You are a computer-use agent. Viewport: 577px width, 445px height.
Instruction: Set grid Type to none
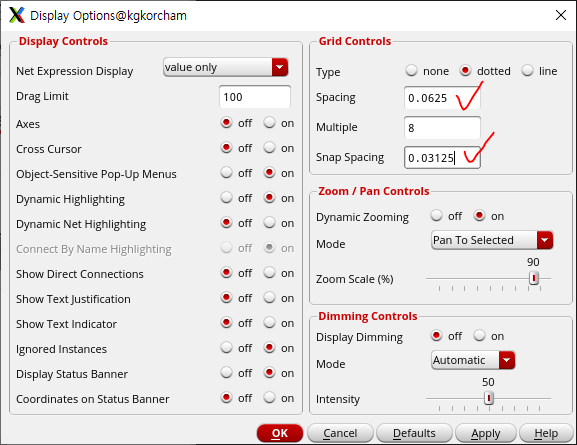[411, 70]
